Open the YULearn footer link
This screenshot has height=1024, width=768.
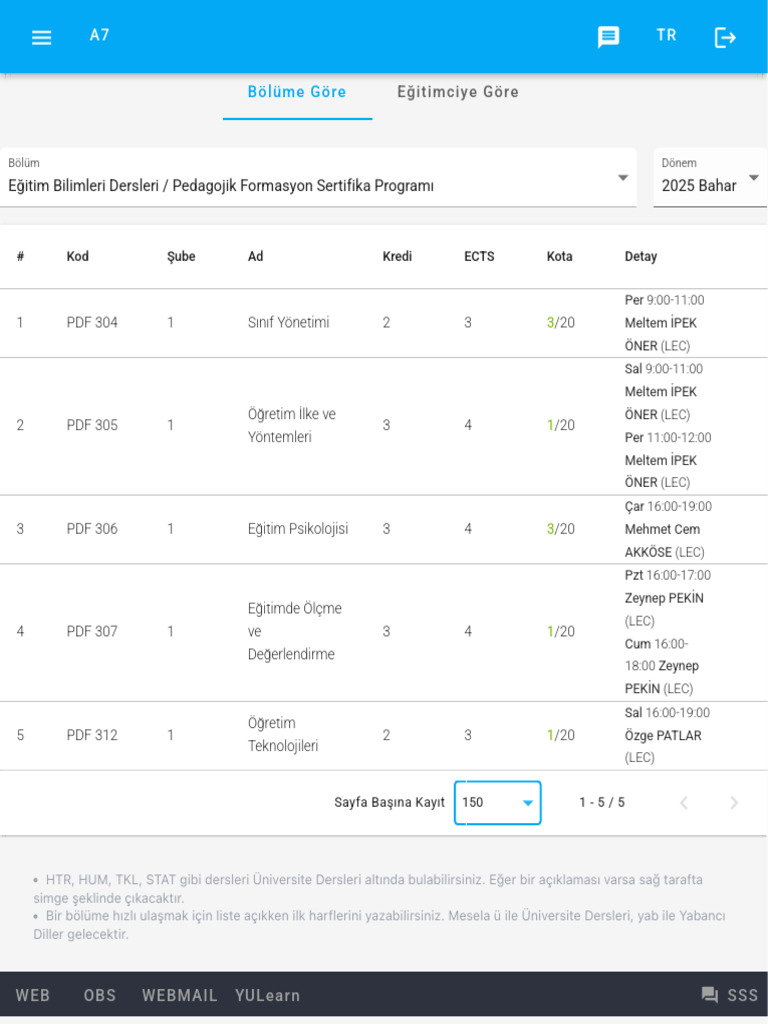click(x=267, y=995)
